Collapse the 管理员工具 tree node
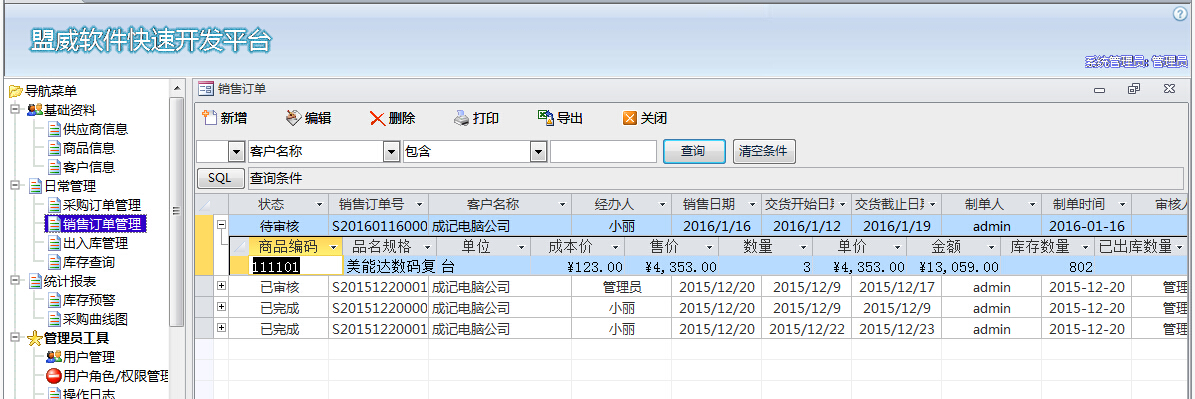1195x399 pixels. tap(14, 337)
